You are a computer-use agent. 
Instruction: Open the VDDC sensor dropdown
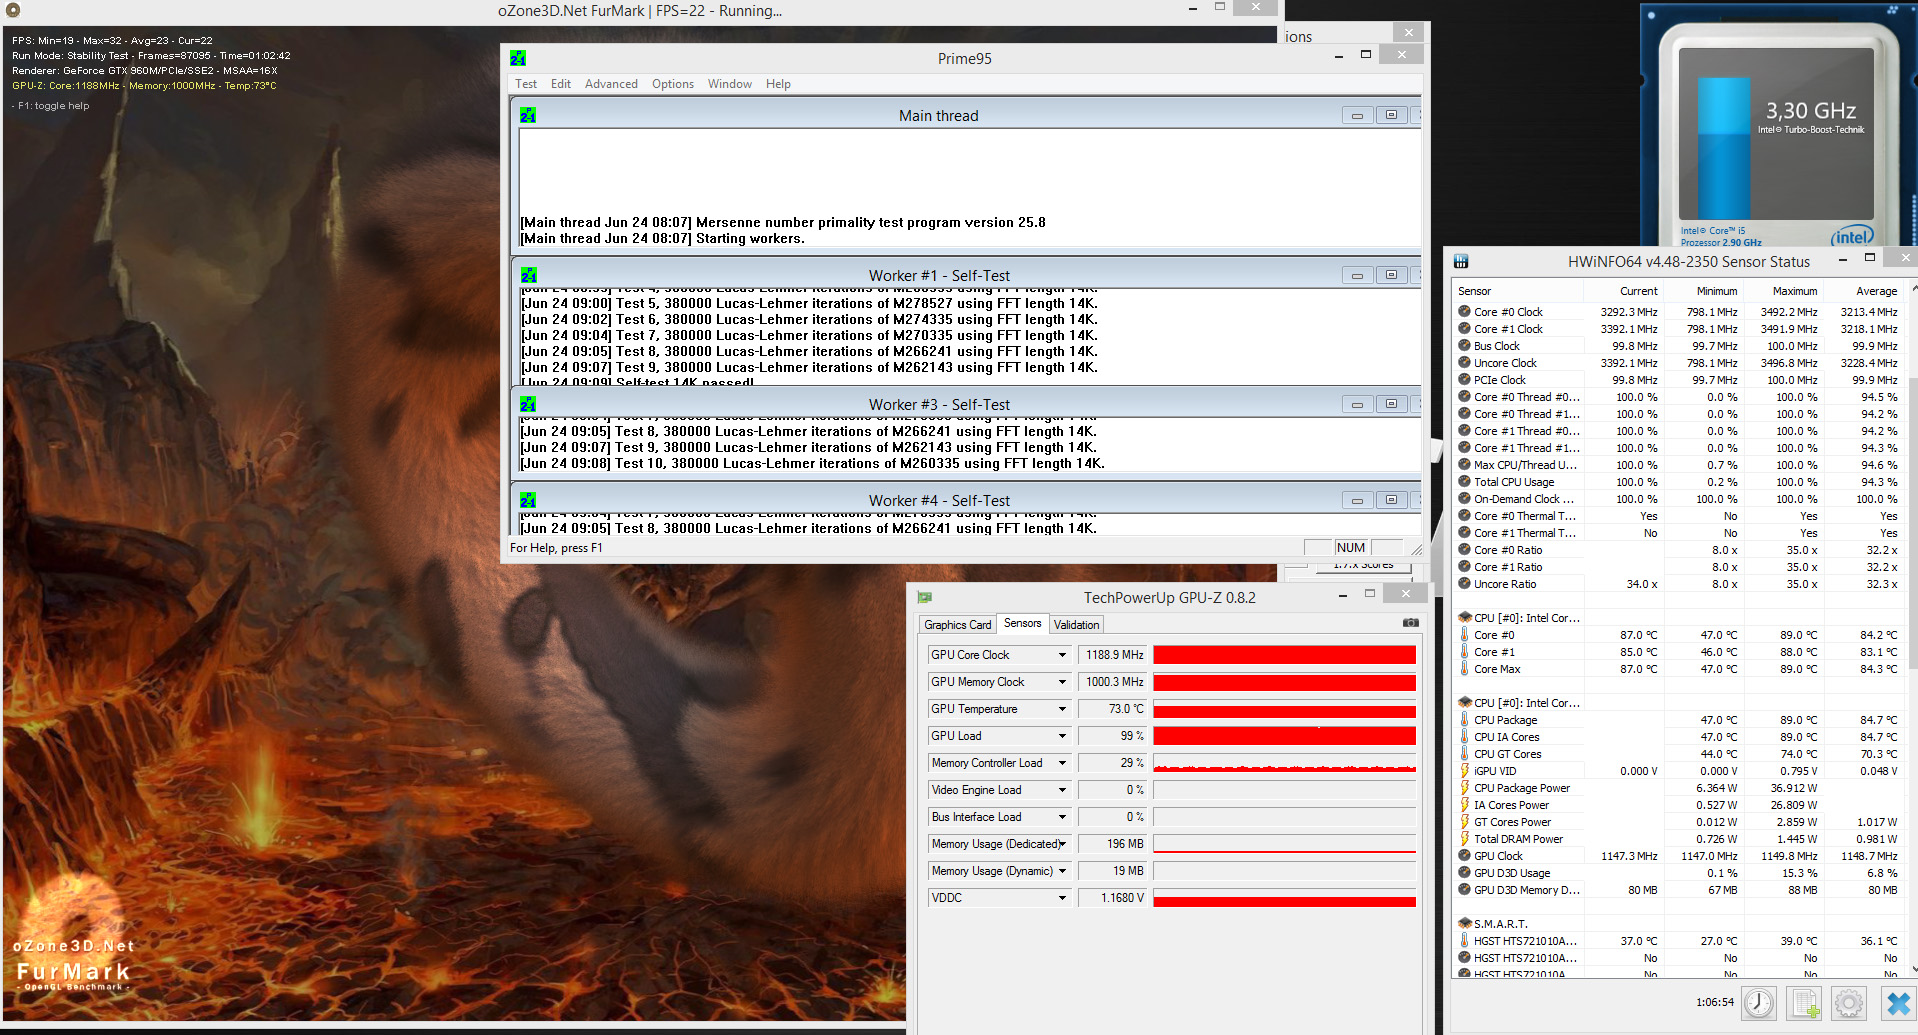tap(1062, 898)
